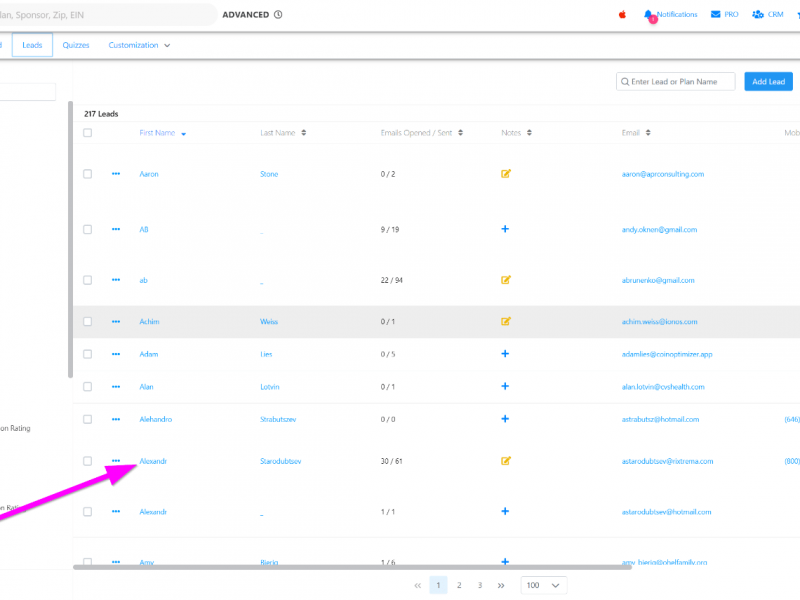Screen dimensions: 800x600
Task: Open email link aaron@aprconsulting.com
Action: tap(662, 174)
